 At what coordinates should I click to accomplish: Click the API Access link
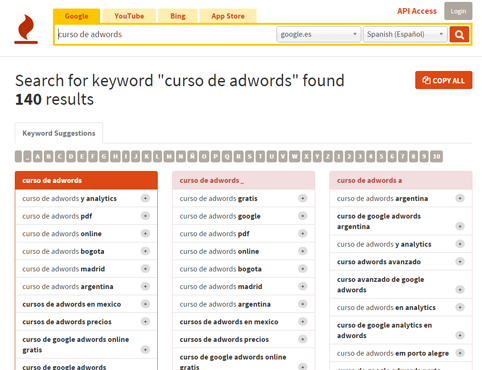point(417,11)
